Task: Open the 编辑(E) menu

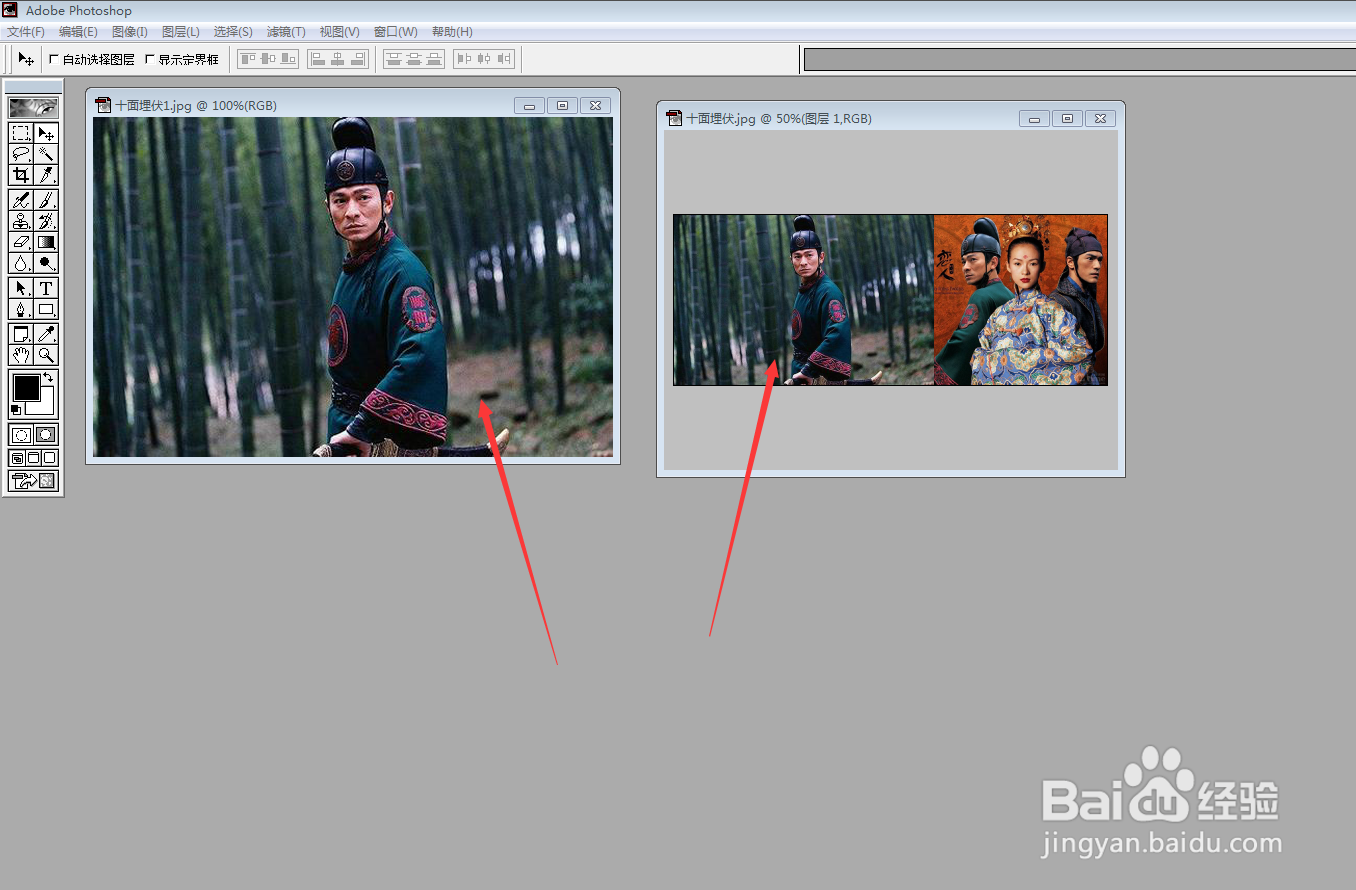Action: (x=78, y=32)
